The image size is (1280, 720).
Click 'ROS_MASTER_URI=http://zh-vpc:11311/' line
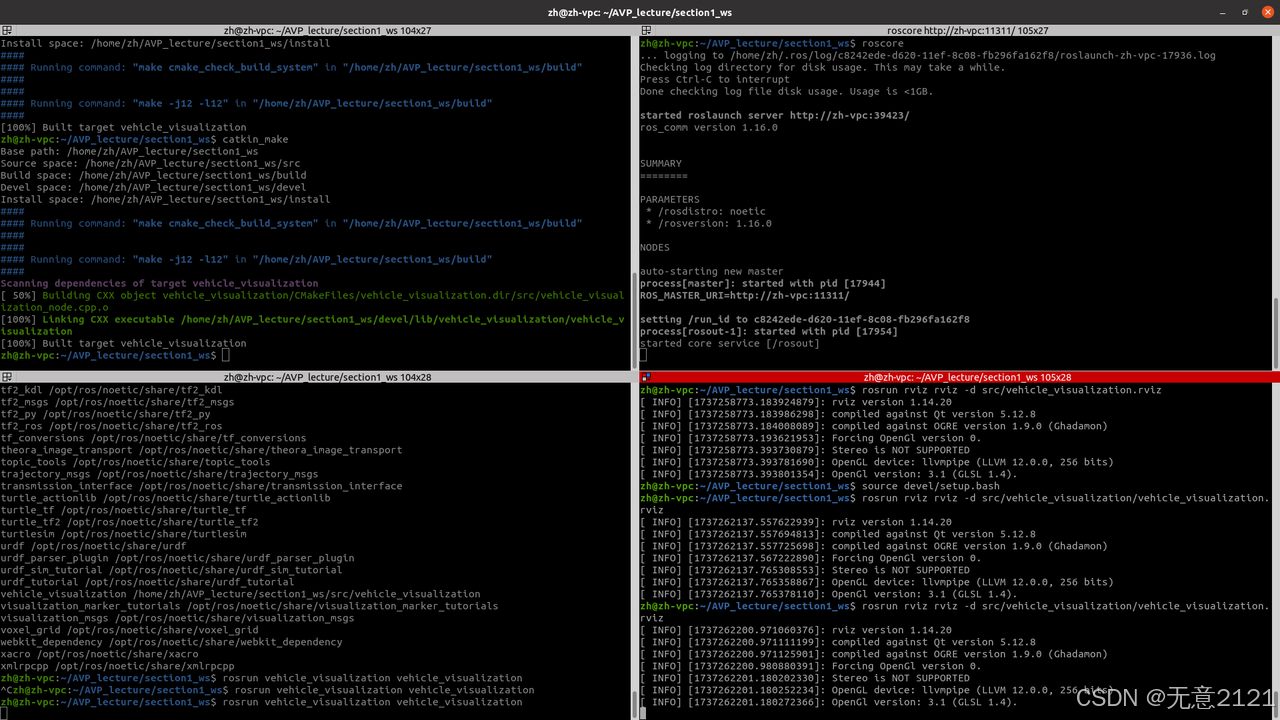click(745, 295)
